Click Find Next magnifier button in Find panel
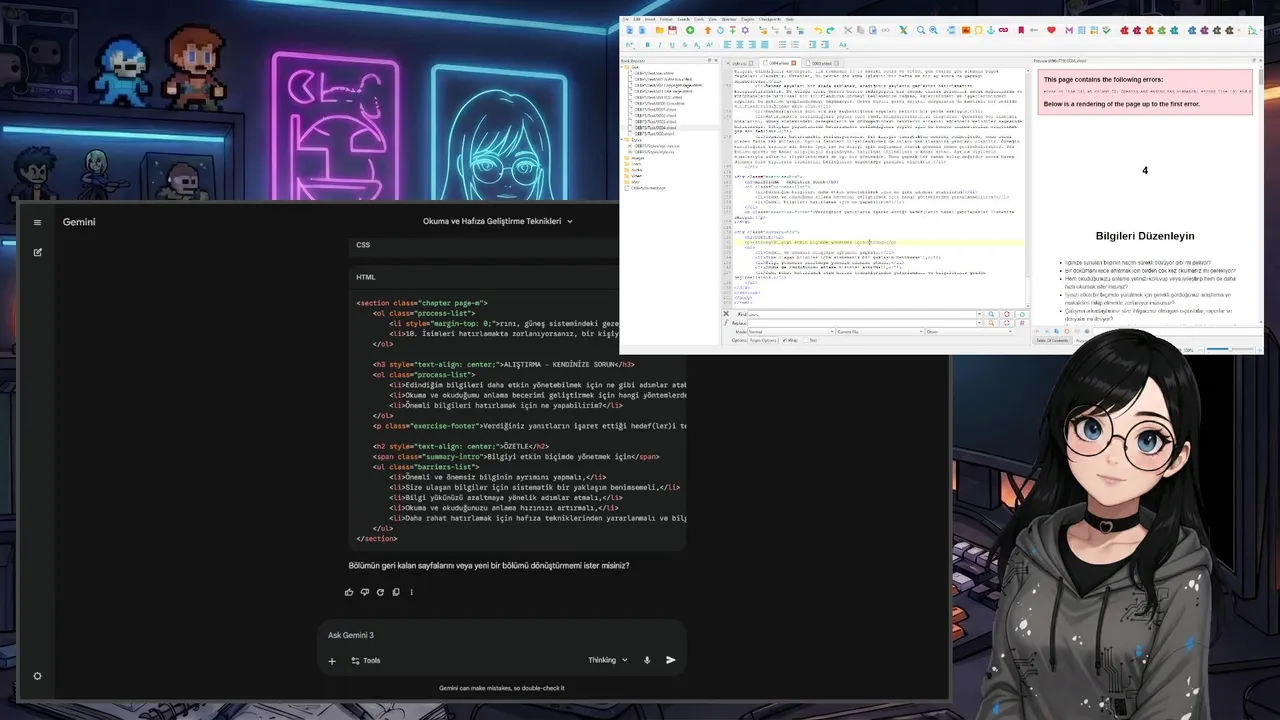Image resolution: width=1280 pixels, height=720 pixels. click(991, 314)
